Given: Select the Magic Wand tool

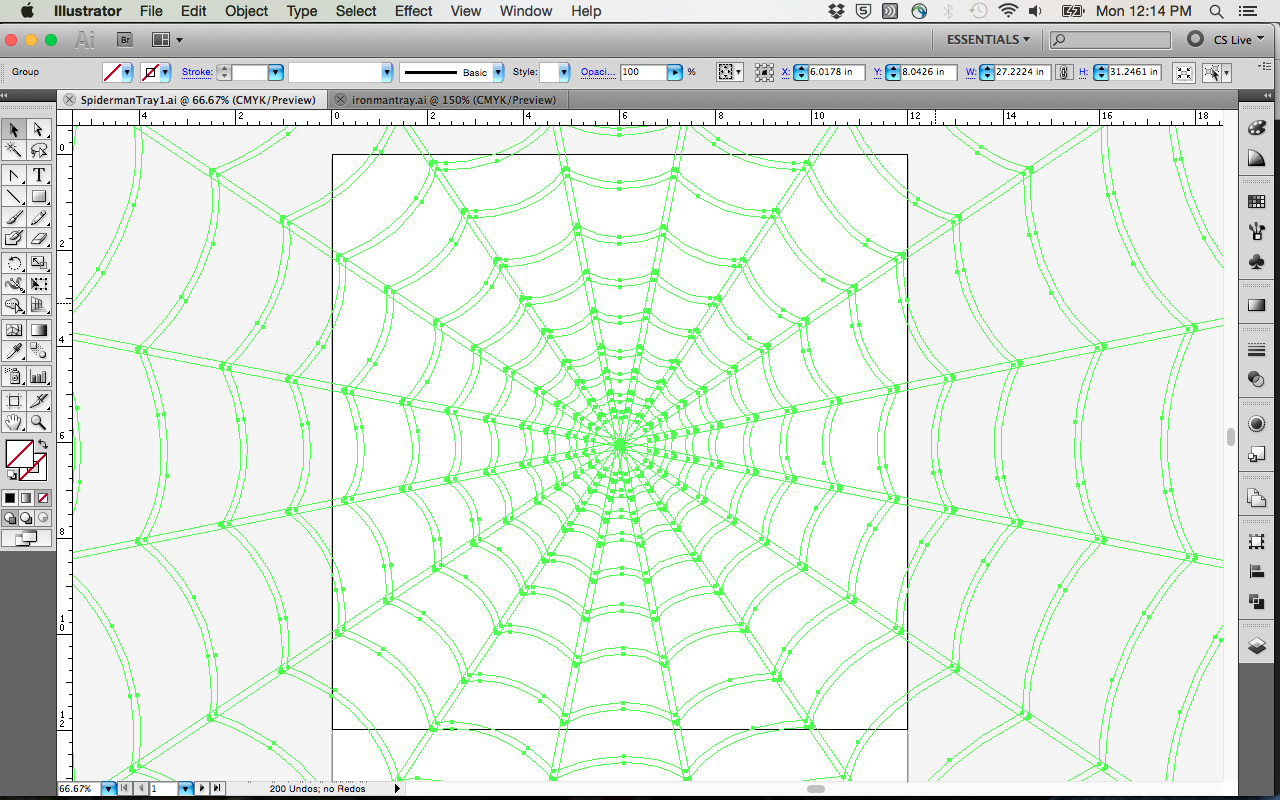Looking at the screenshot, I should tap(14, 150).
